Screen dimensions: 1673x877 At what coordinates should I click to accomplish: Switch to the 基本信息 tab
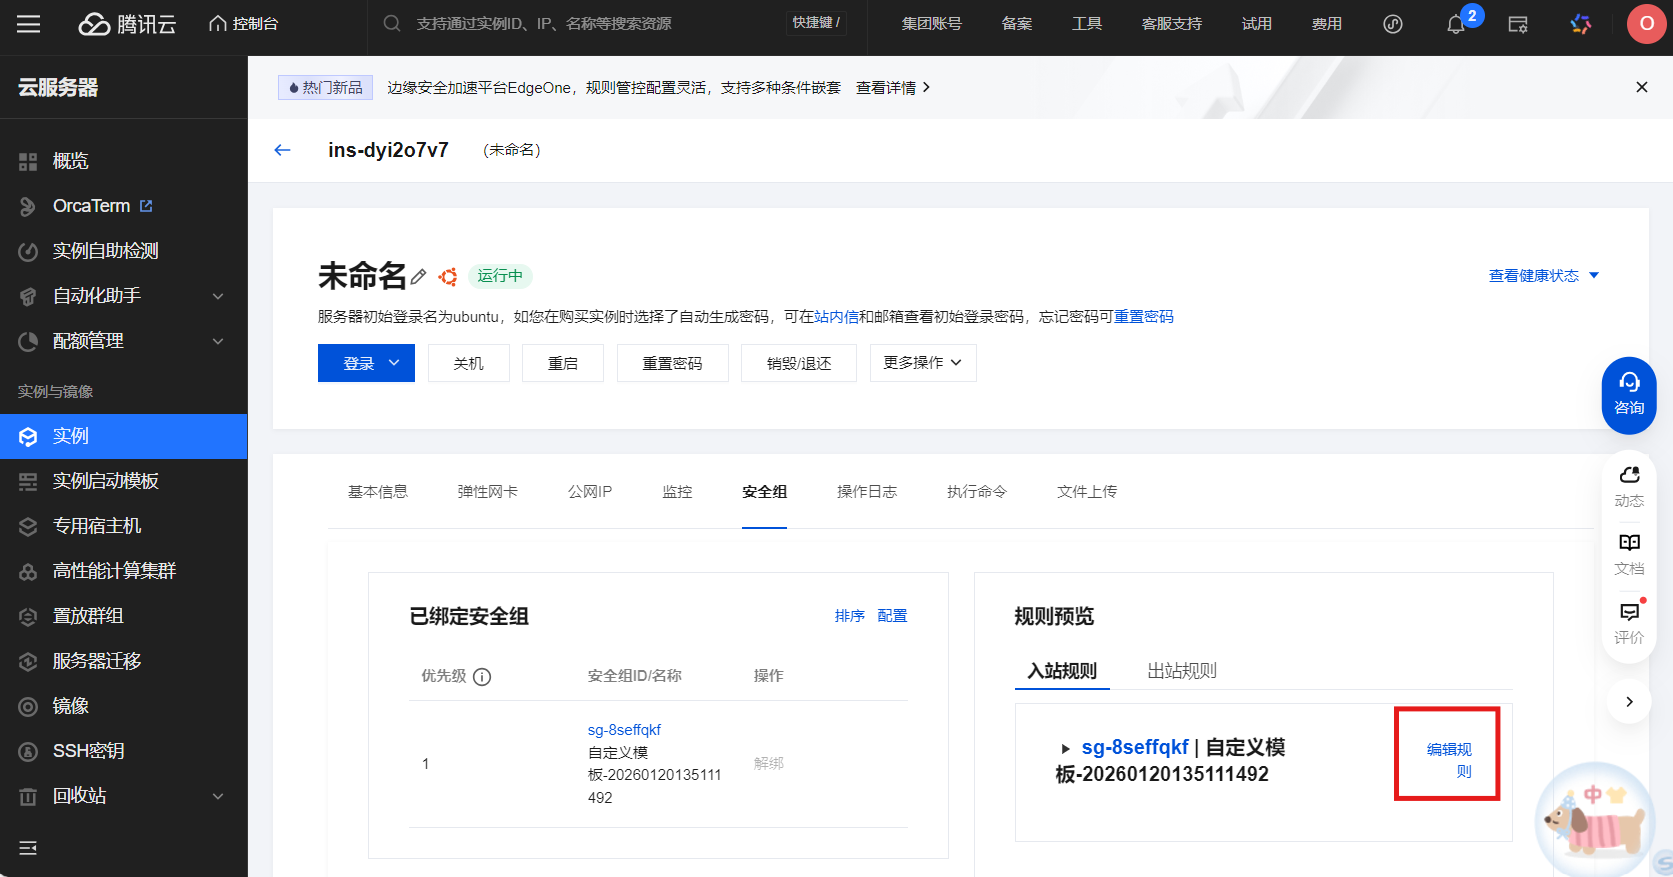tap(378, 492)
